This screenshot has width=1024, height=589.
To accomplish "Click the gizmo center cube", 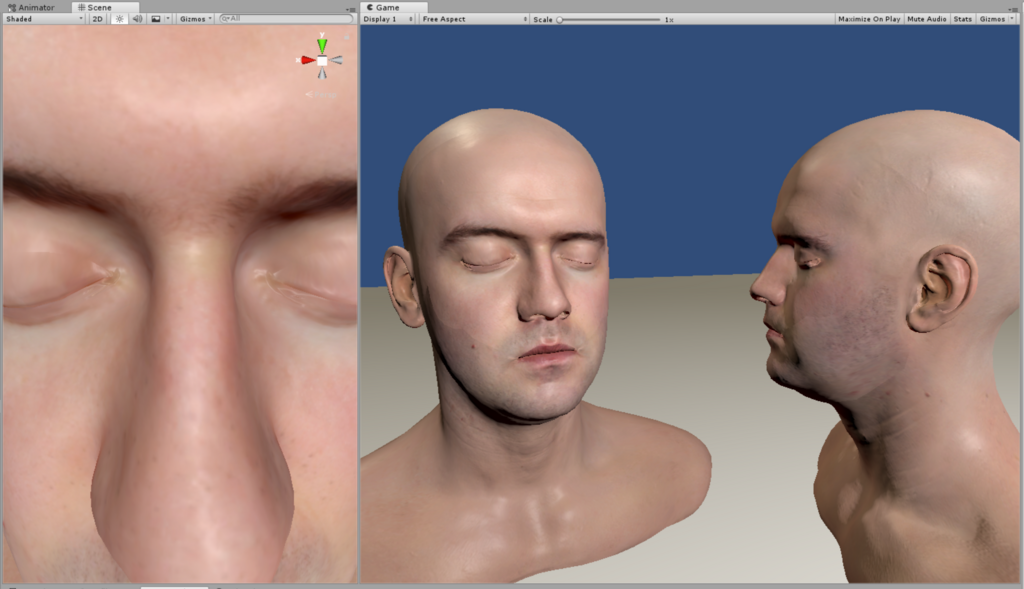I will 322,60.
